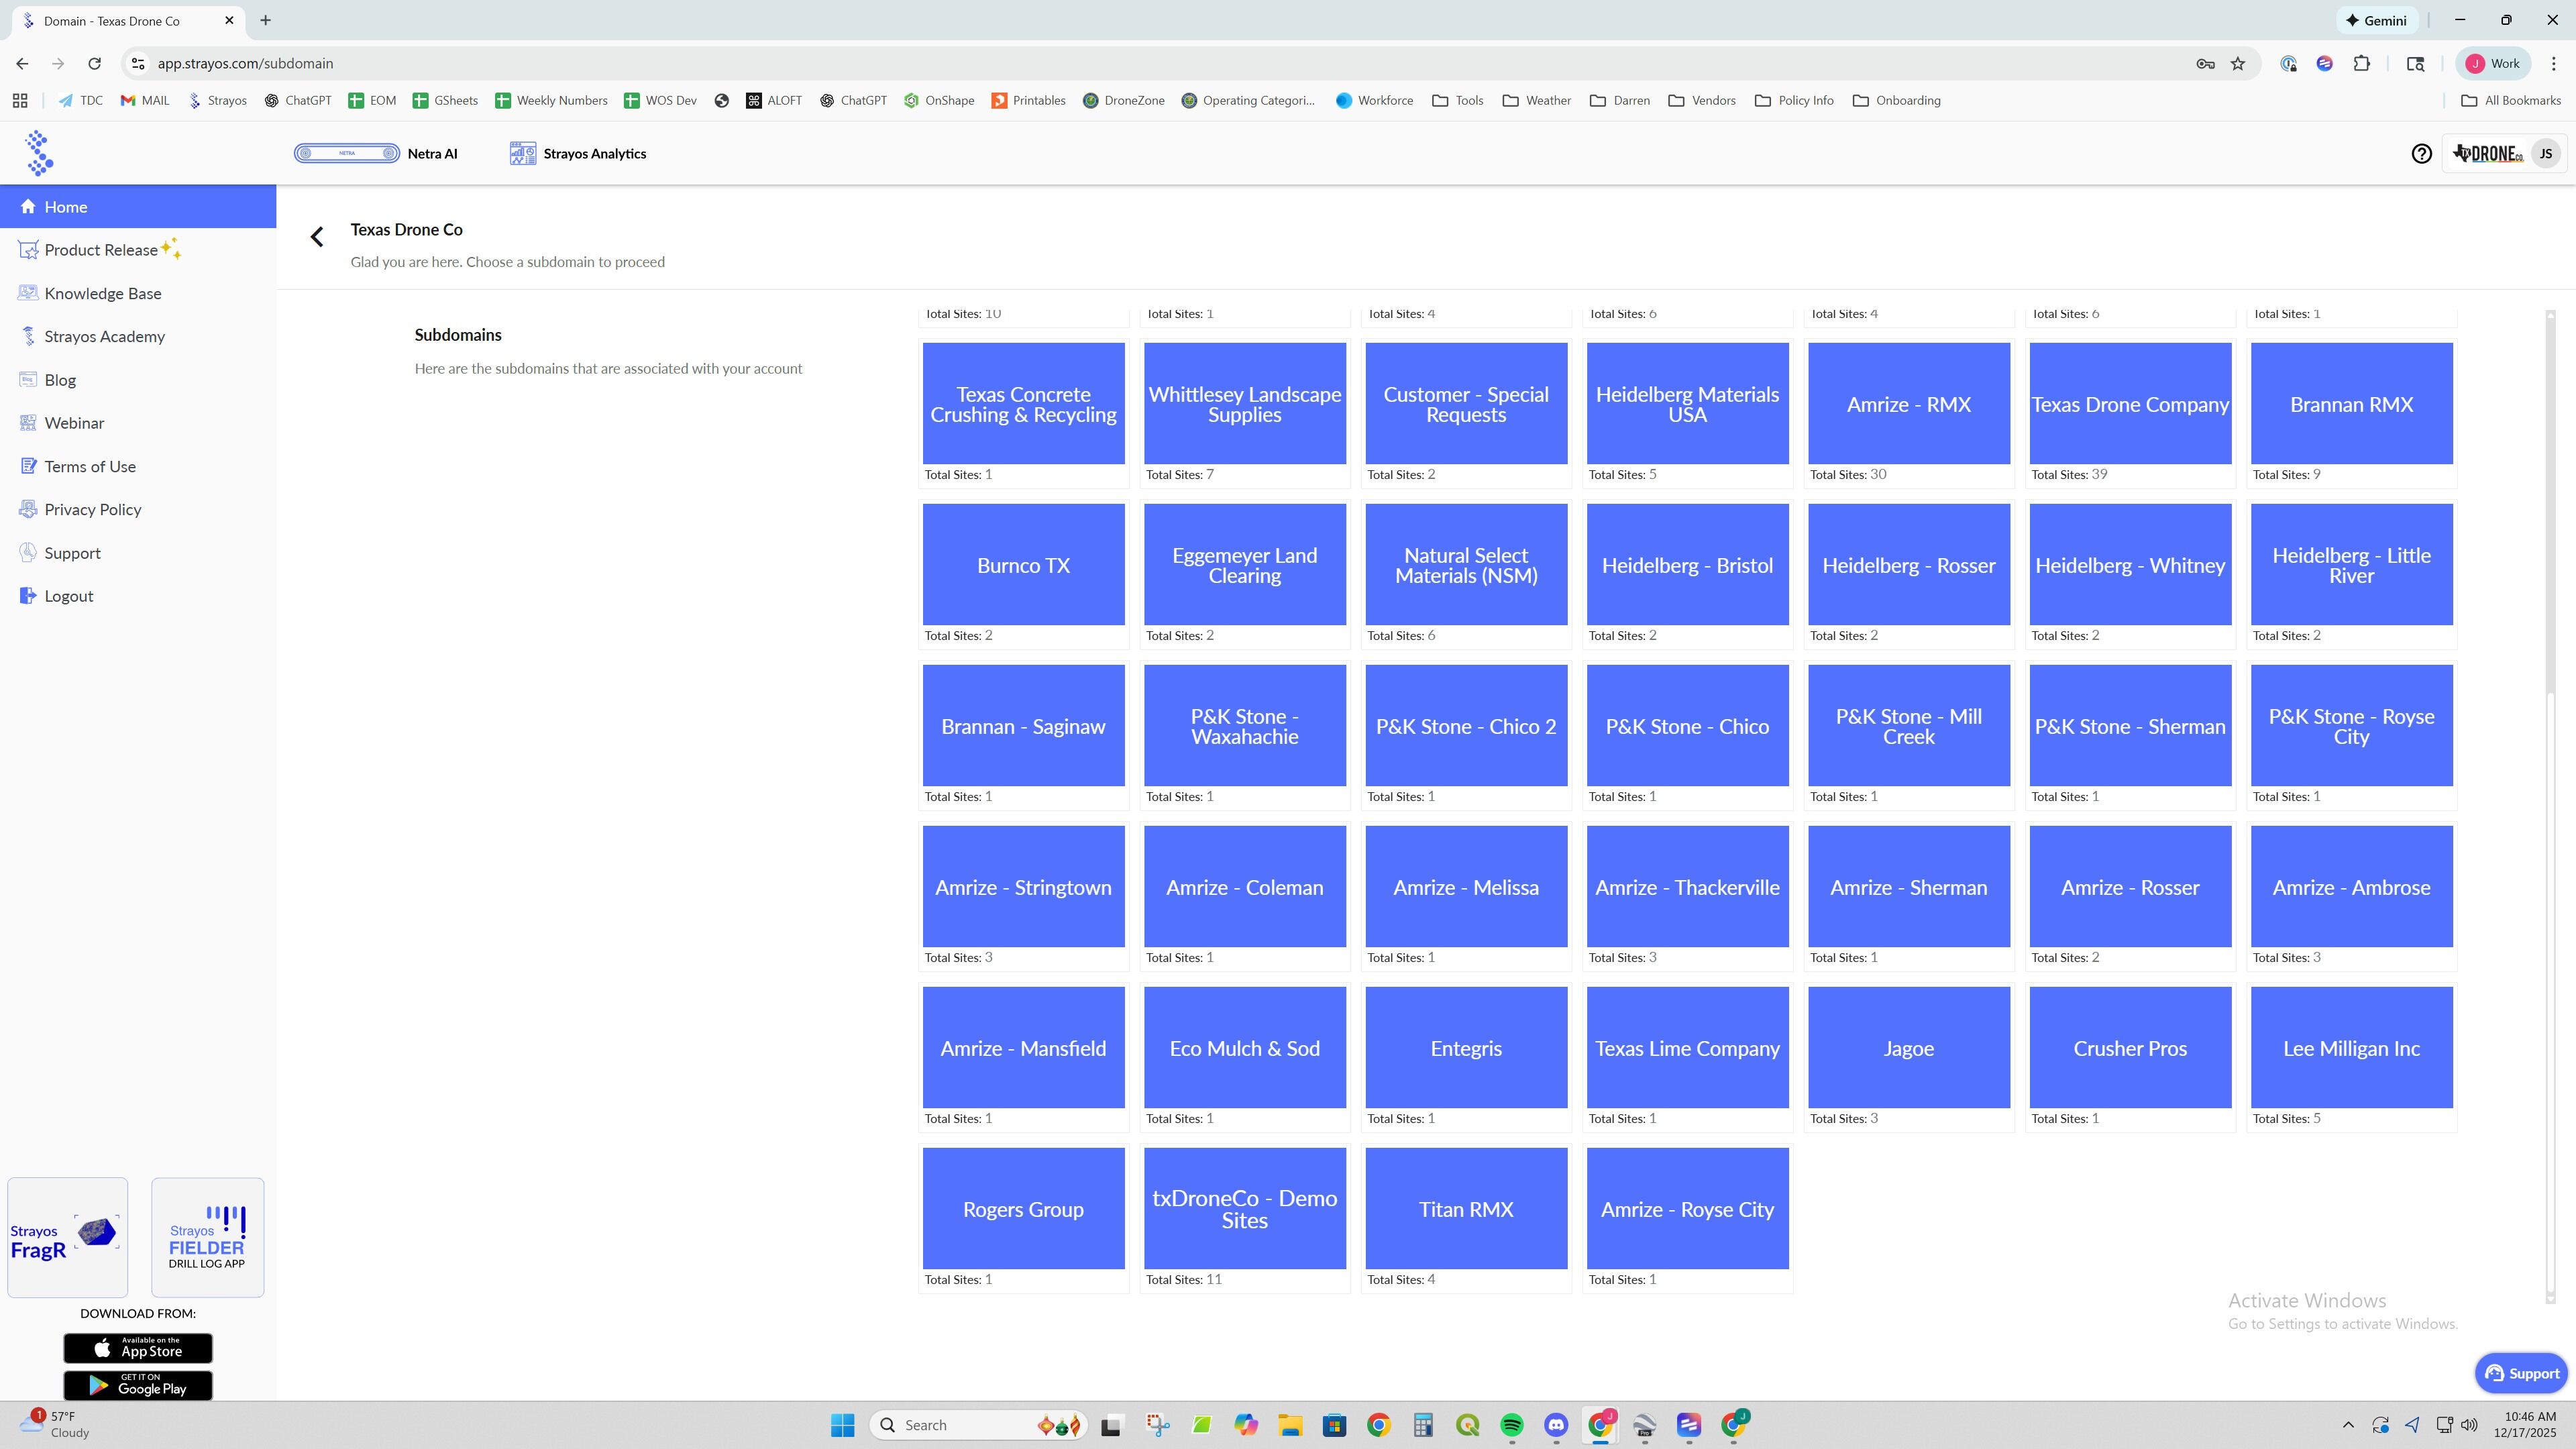Screen dimensions: 2576x1449
Task: Open the Strayos Fielder drill log tile
Action: point(207,1237)
